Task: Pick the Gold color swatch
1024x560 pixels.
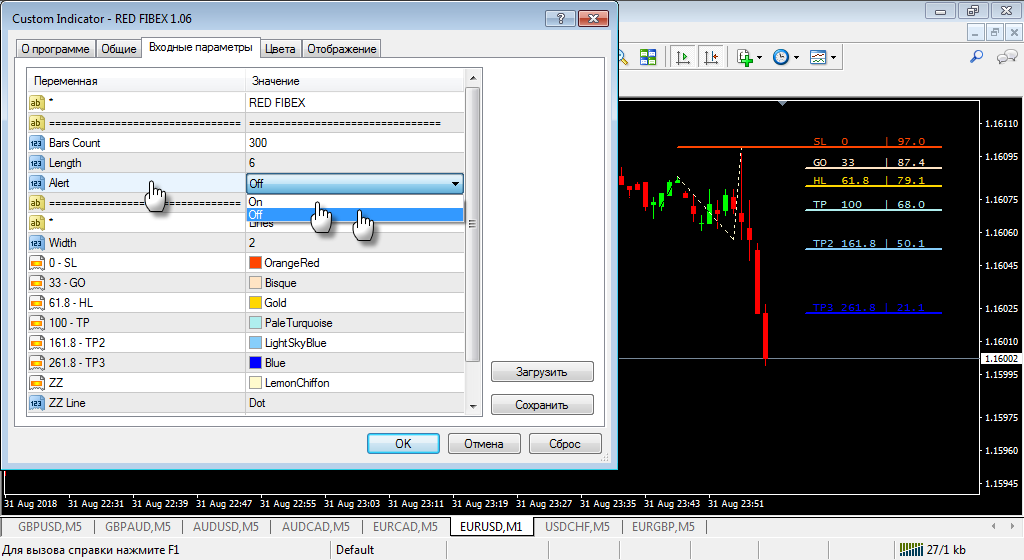Action: (255, 303)
